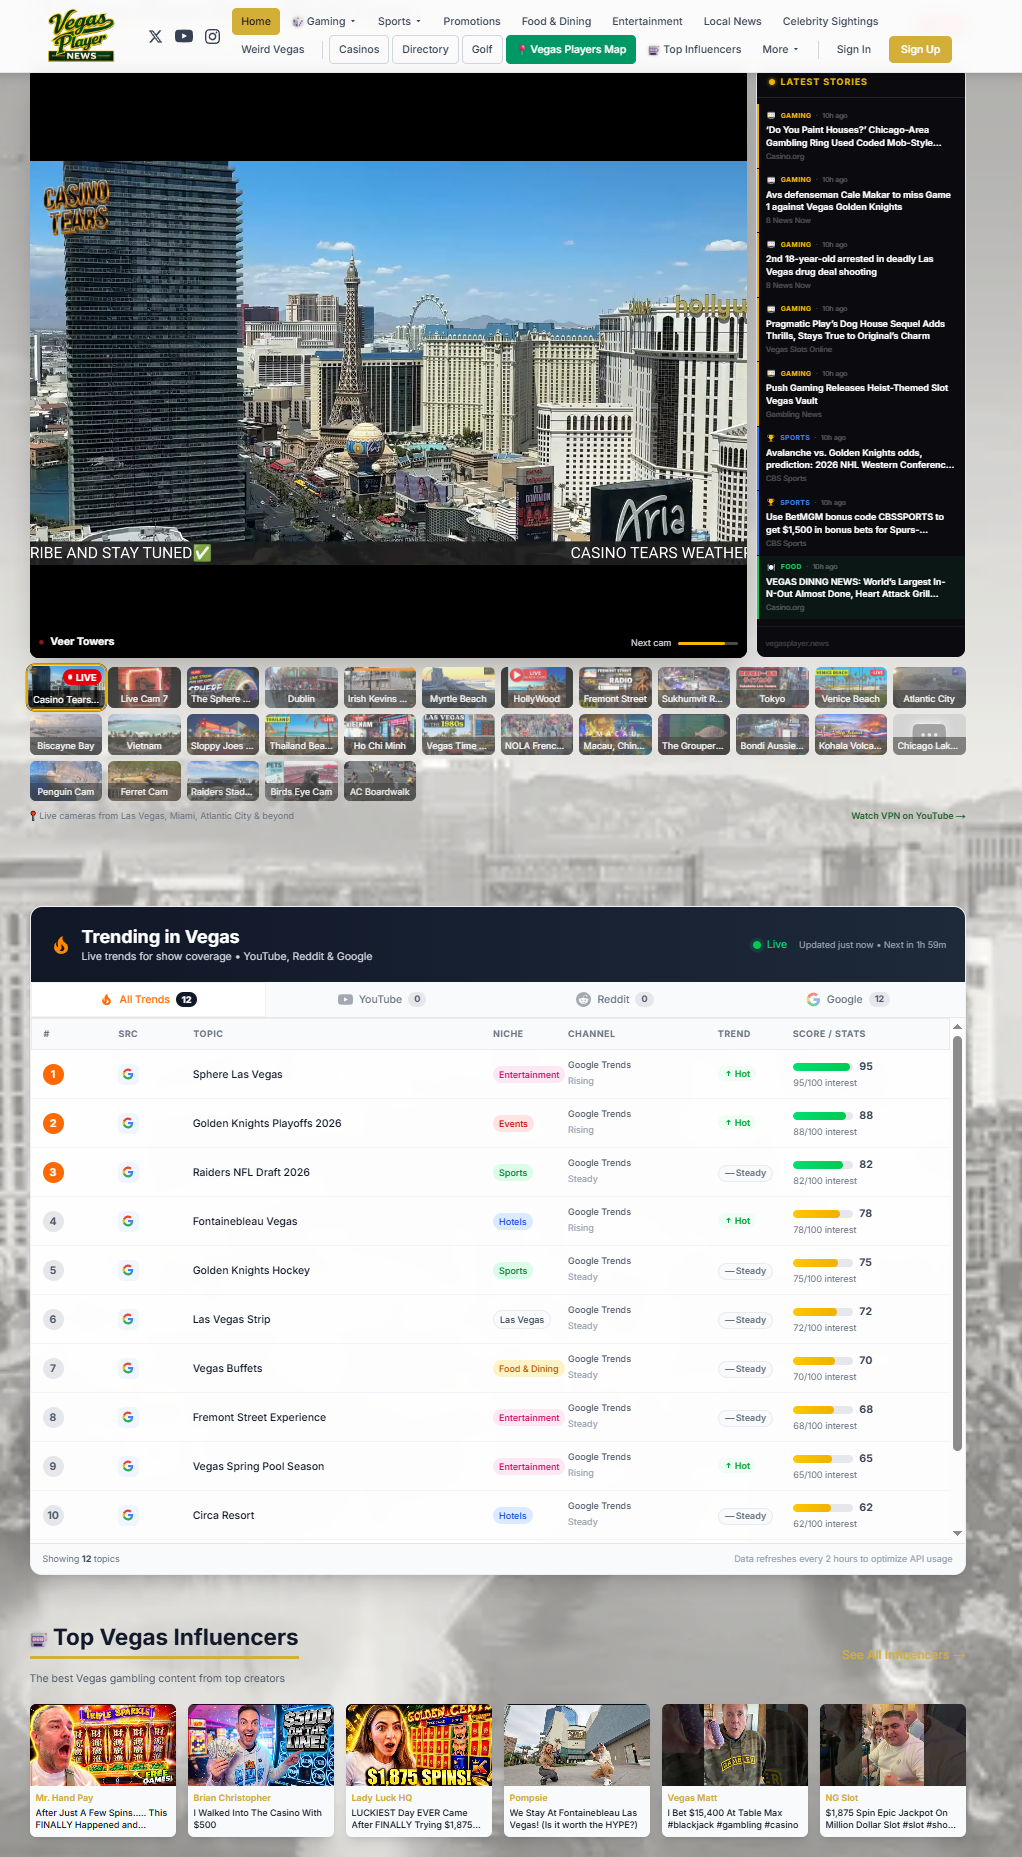Click Google icon in Fontainebleau Vegas row
The width and height of the screenshot is (1022, 1857).
click(128, 1221)
